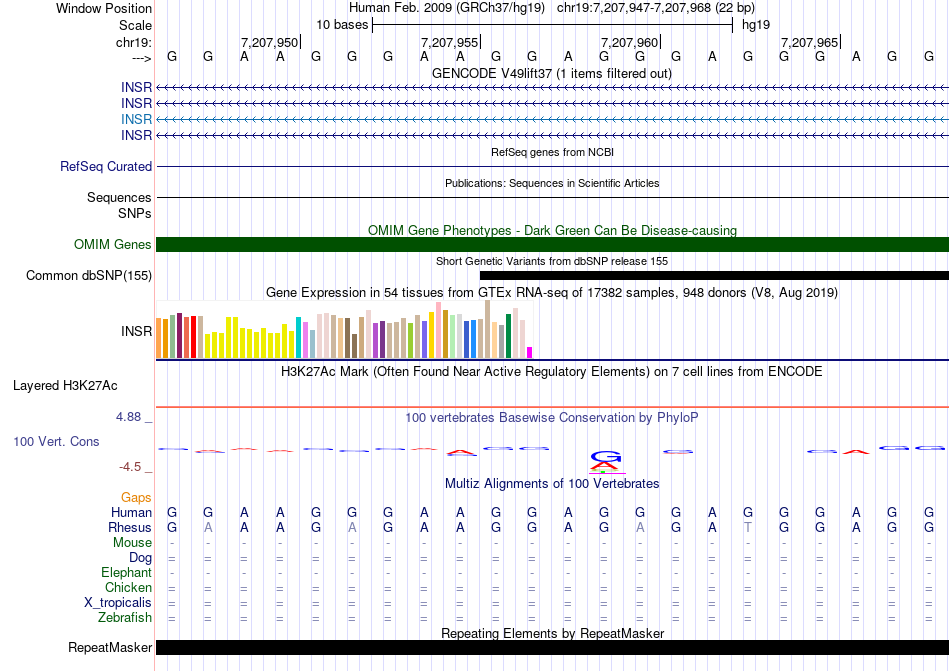Click the black RepeatMasker element bar
Image resolution: width=950 pixels, height=671 pixels.
click(552, 648)
